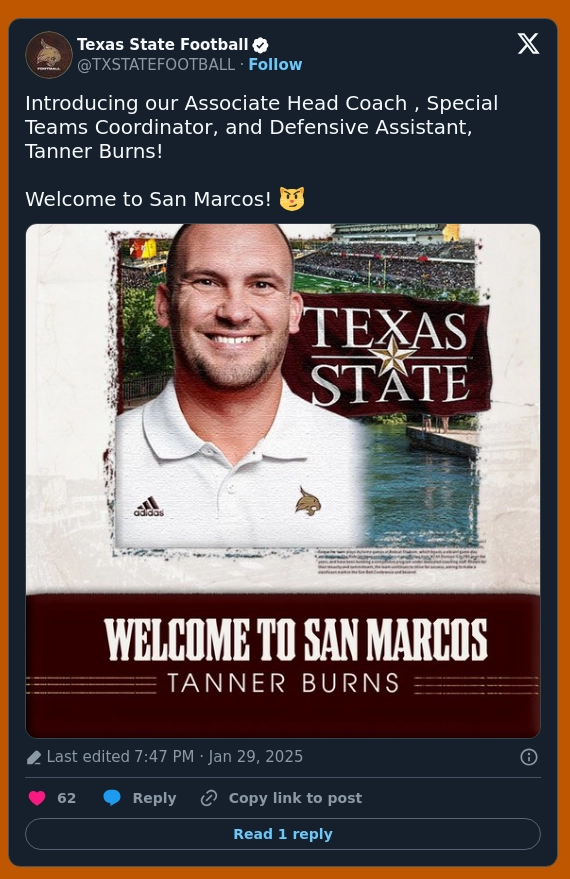
Task: Open the Last edited 7:47 PM timestamp
Action: pyautogui.click(x=175, y=757)
